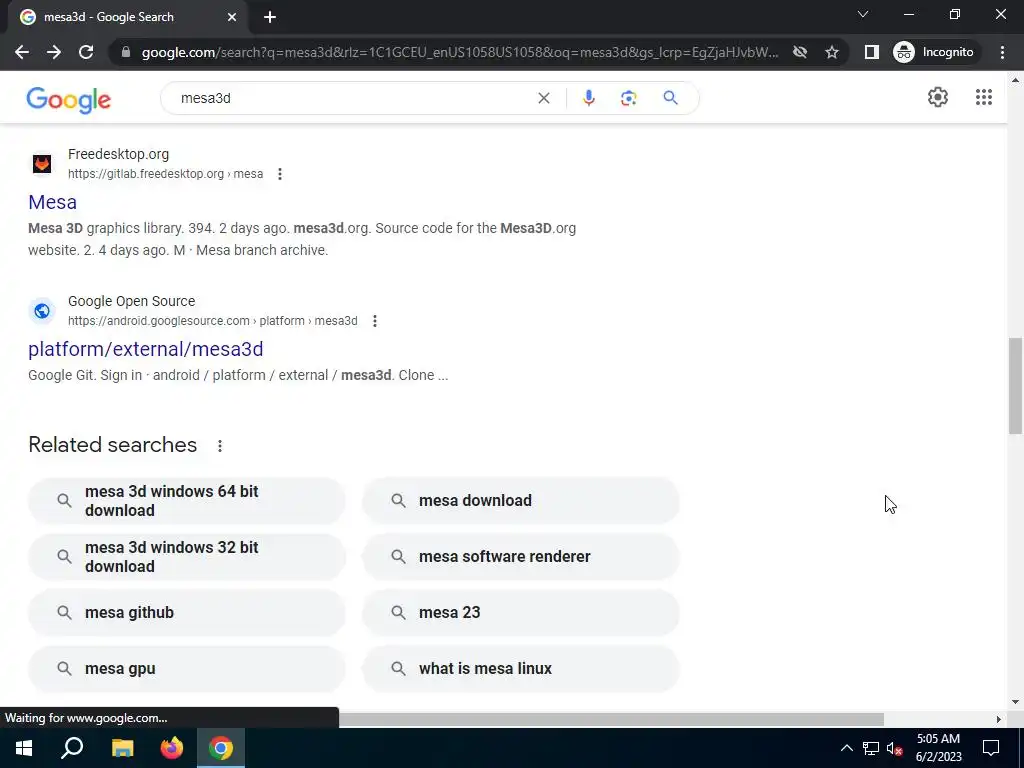Search 'mesa download' suggestion
This screenshot has width=1024, height=768.
click(x=520, y=501)
